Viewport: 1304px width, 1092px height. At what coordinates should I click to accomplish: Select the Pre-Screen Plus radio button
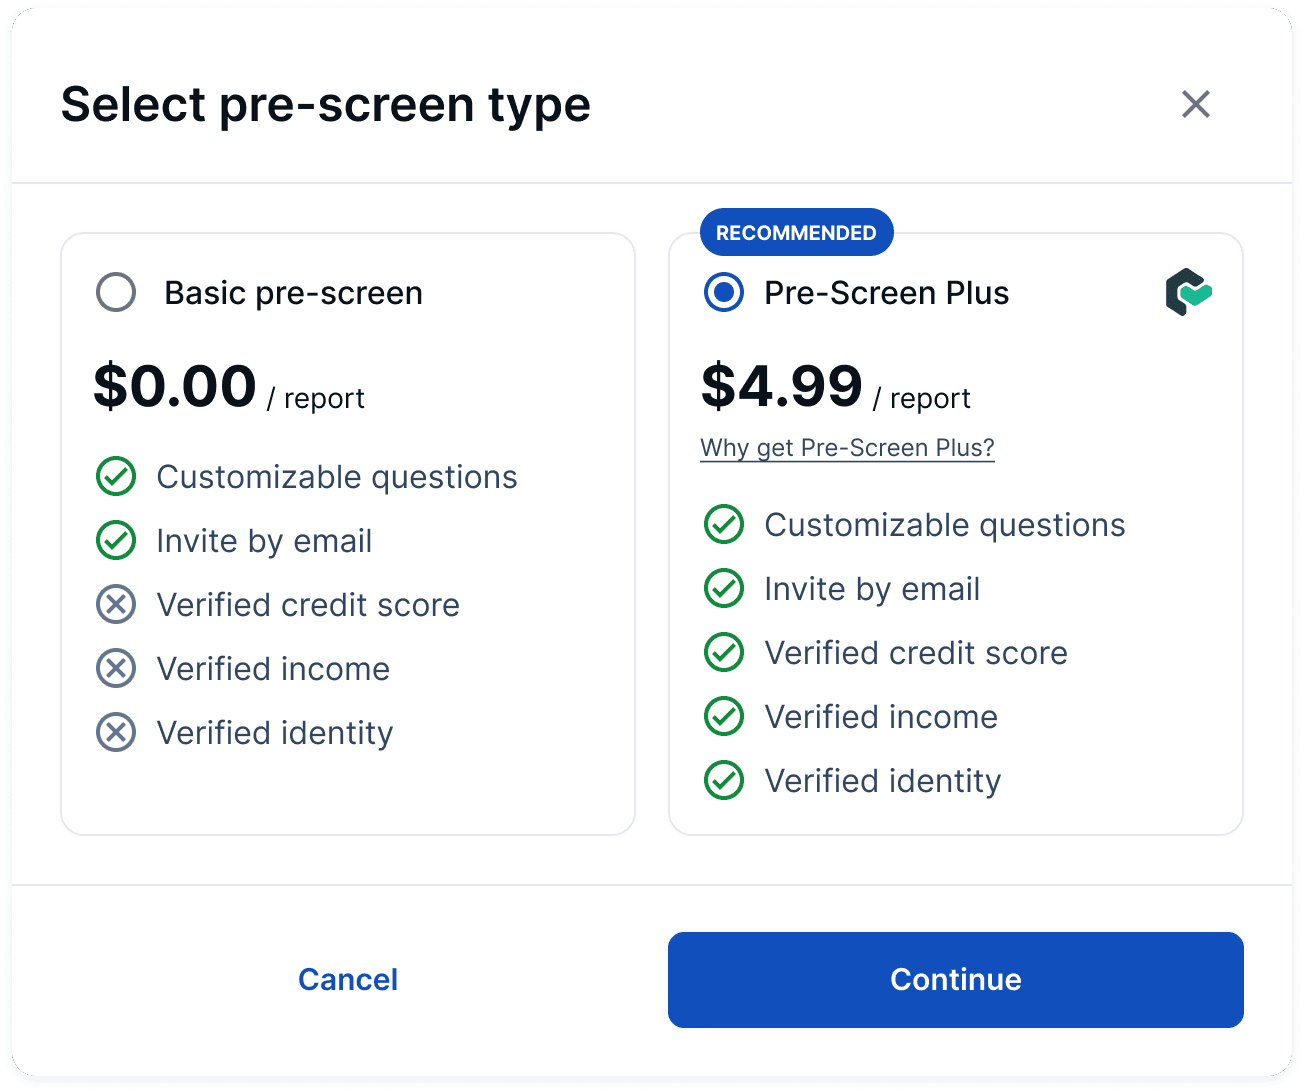point(724,293)
